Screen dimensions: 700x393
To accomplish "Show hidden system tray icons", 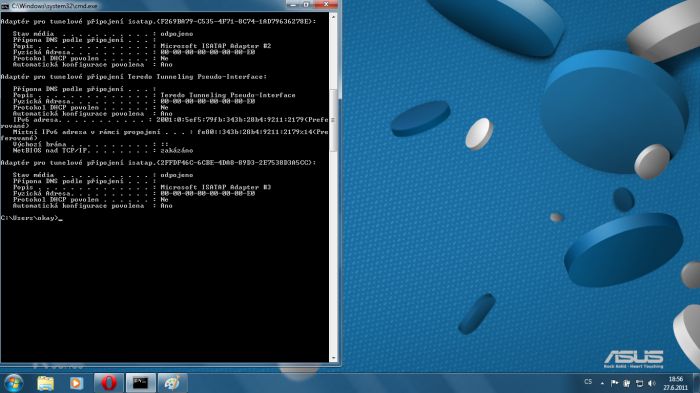I will tap(602, 383).
